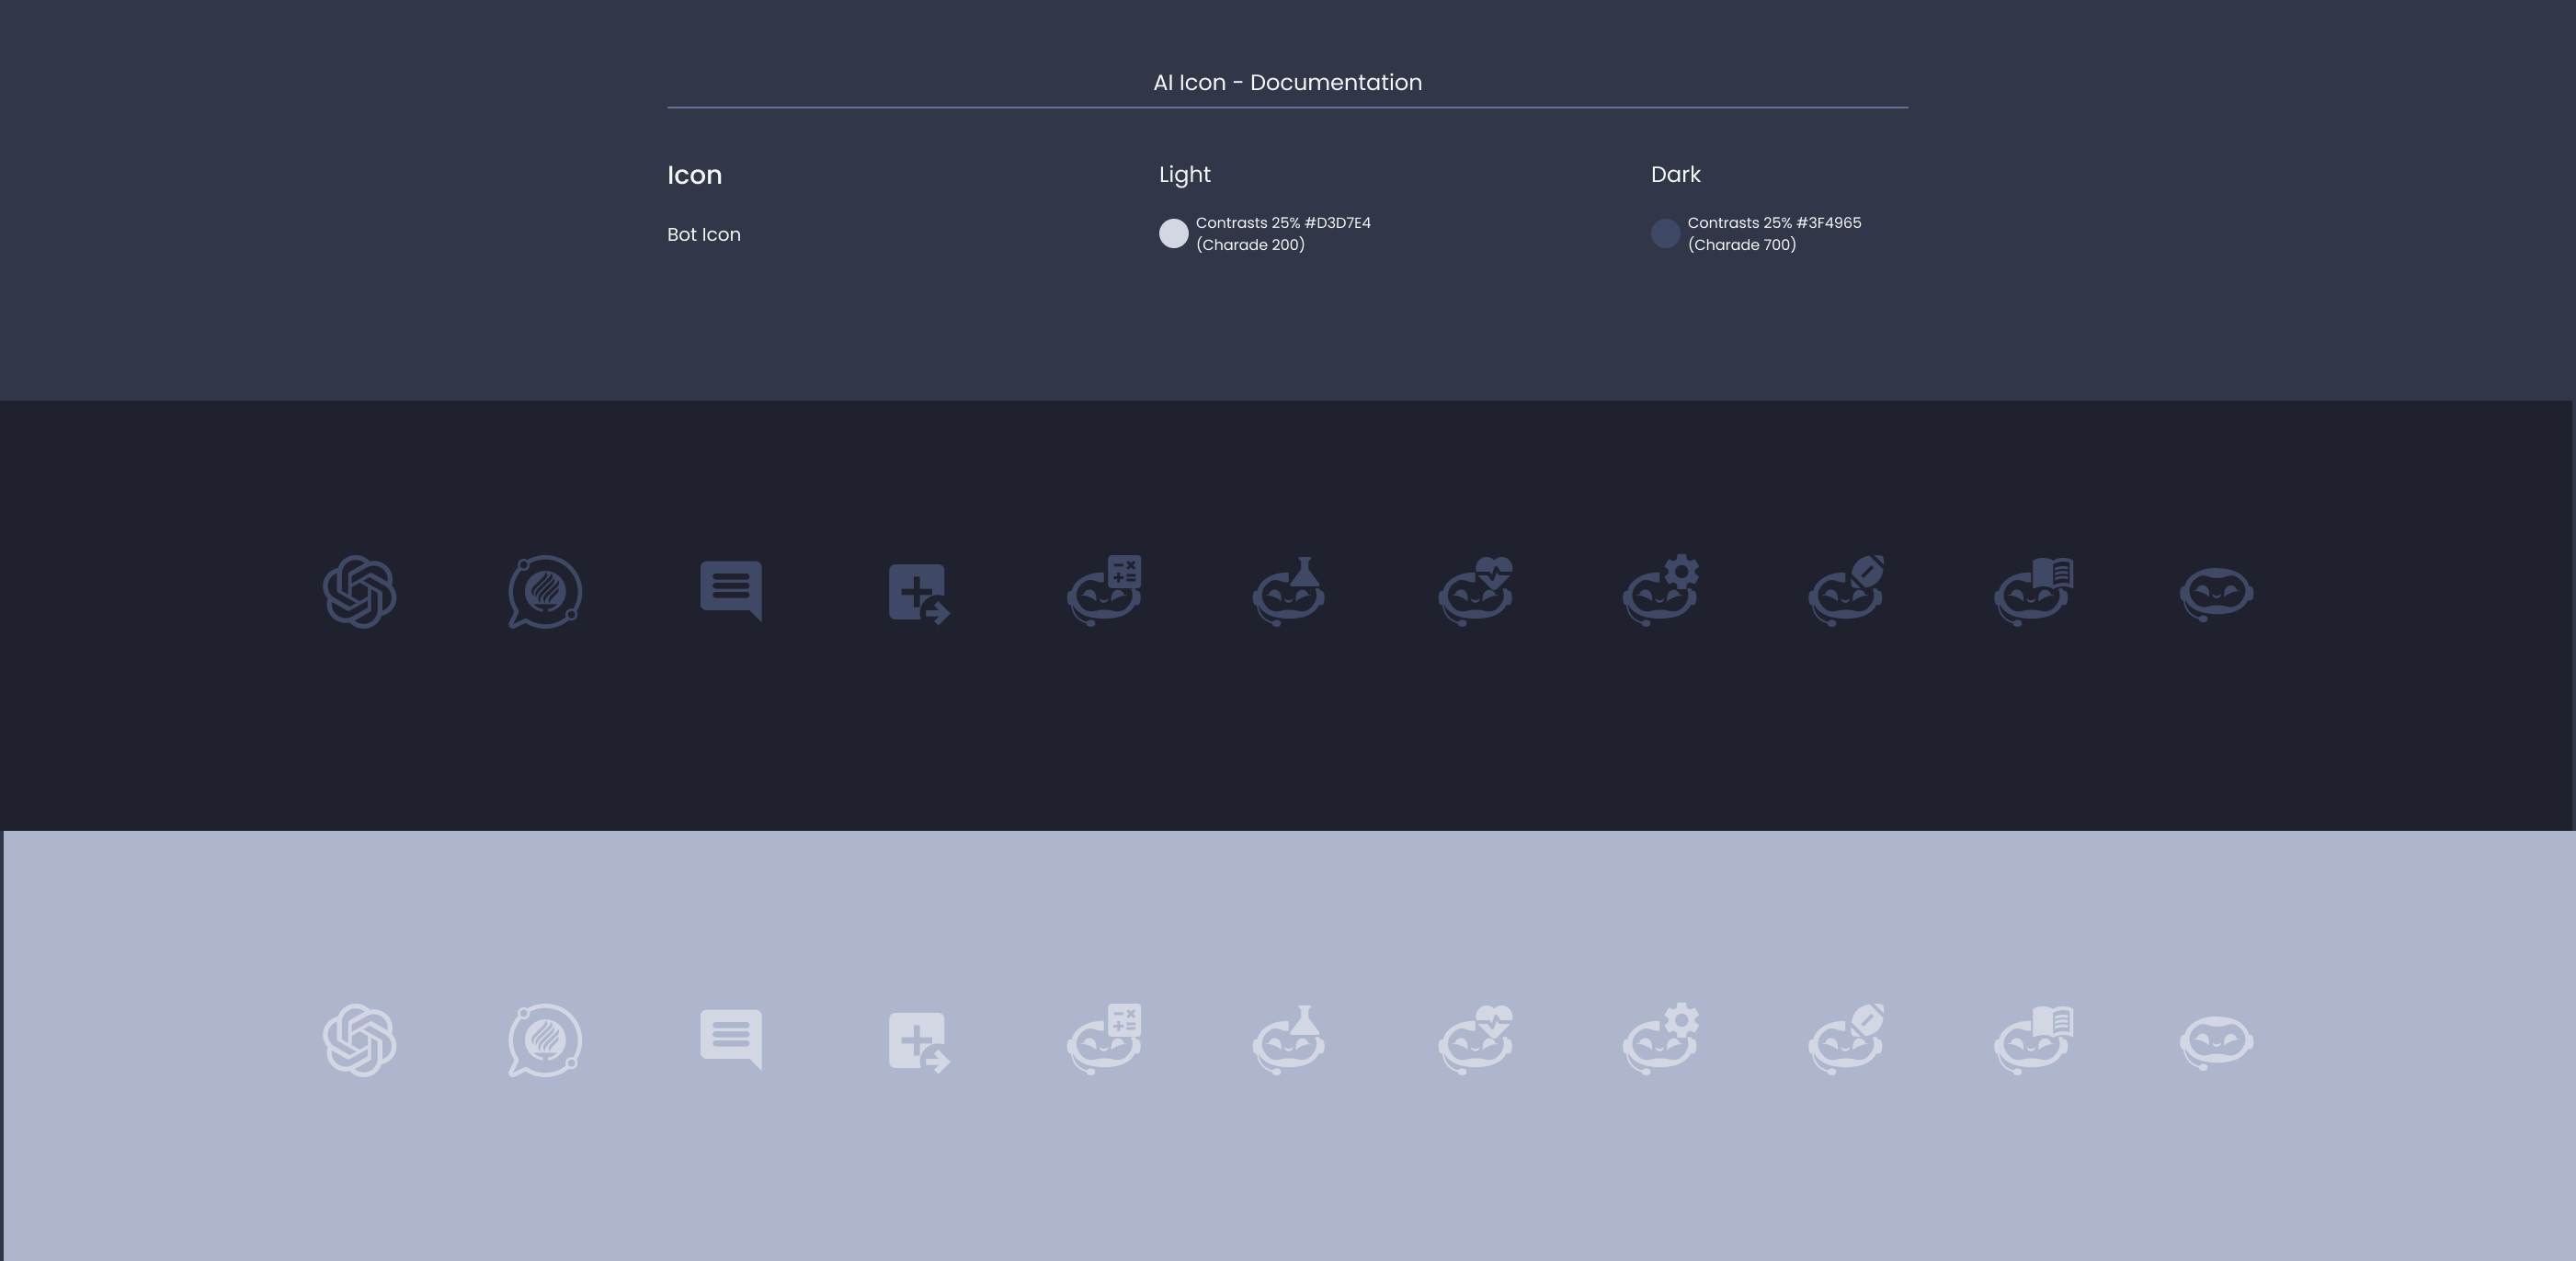Select the bot with open book icon in the light row
This screenshot has height=1261, width=2576.
2034,1040
